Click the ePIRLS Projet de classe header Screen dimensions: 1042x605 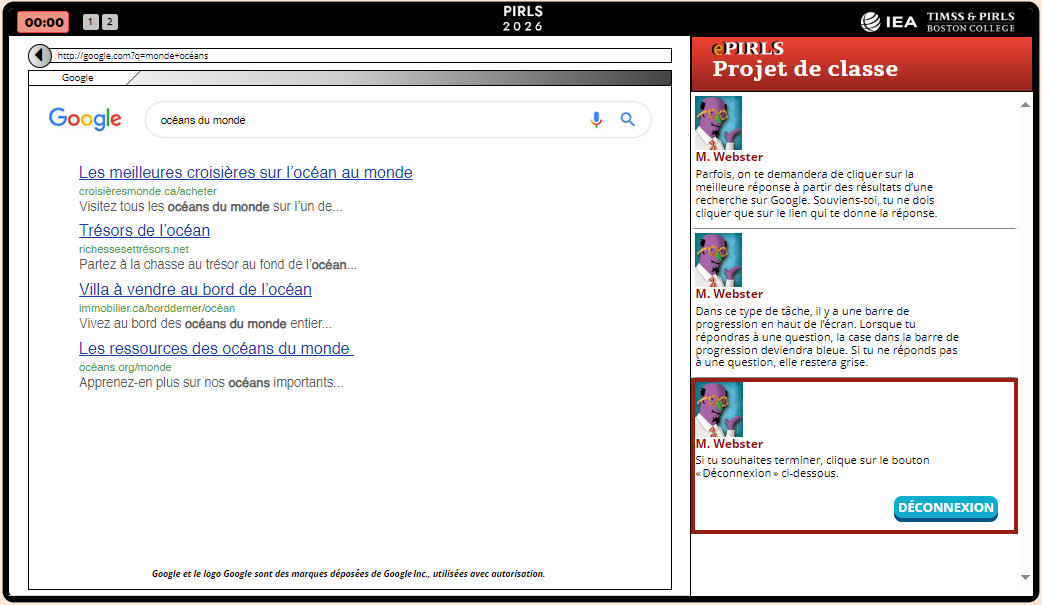coord(804,62)
